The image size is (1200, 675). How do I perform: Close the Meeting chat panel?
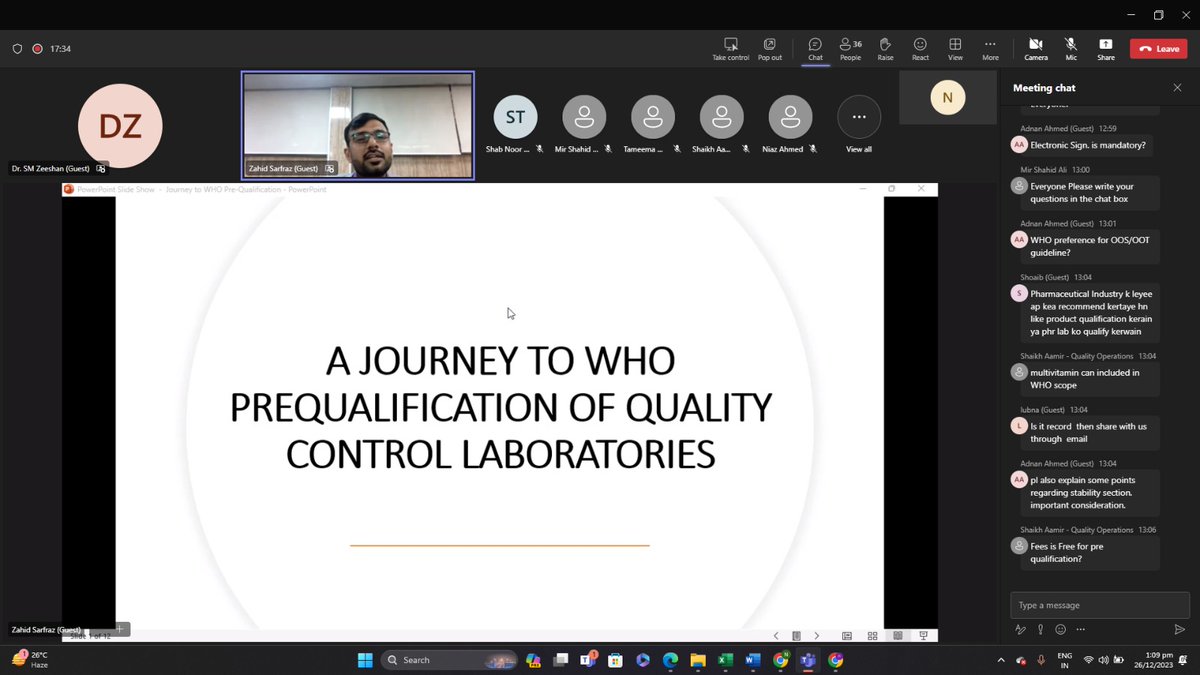coord(1177,88)
